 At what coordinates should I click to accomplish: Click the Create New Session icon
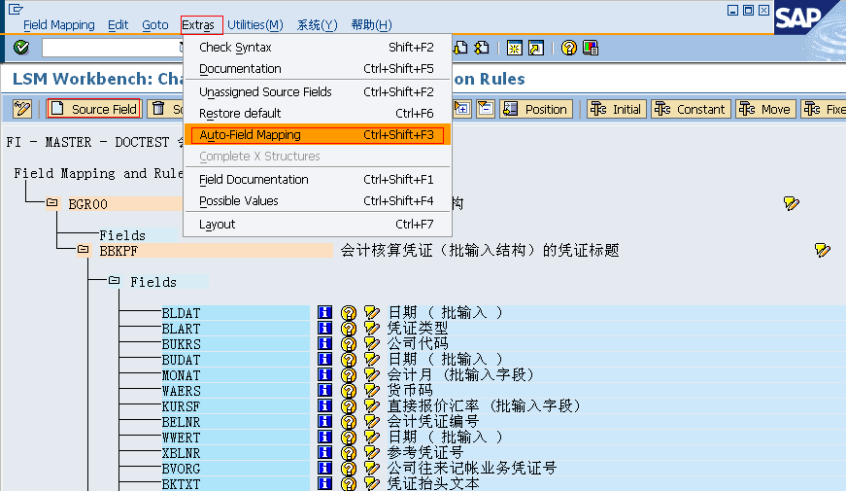click(514, 48)
